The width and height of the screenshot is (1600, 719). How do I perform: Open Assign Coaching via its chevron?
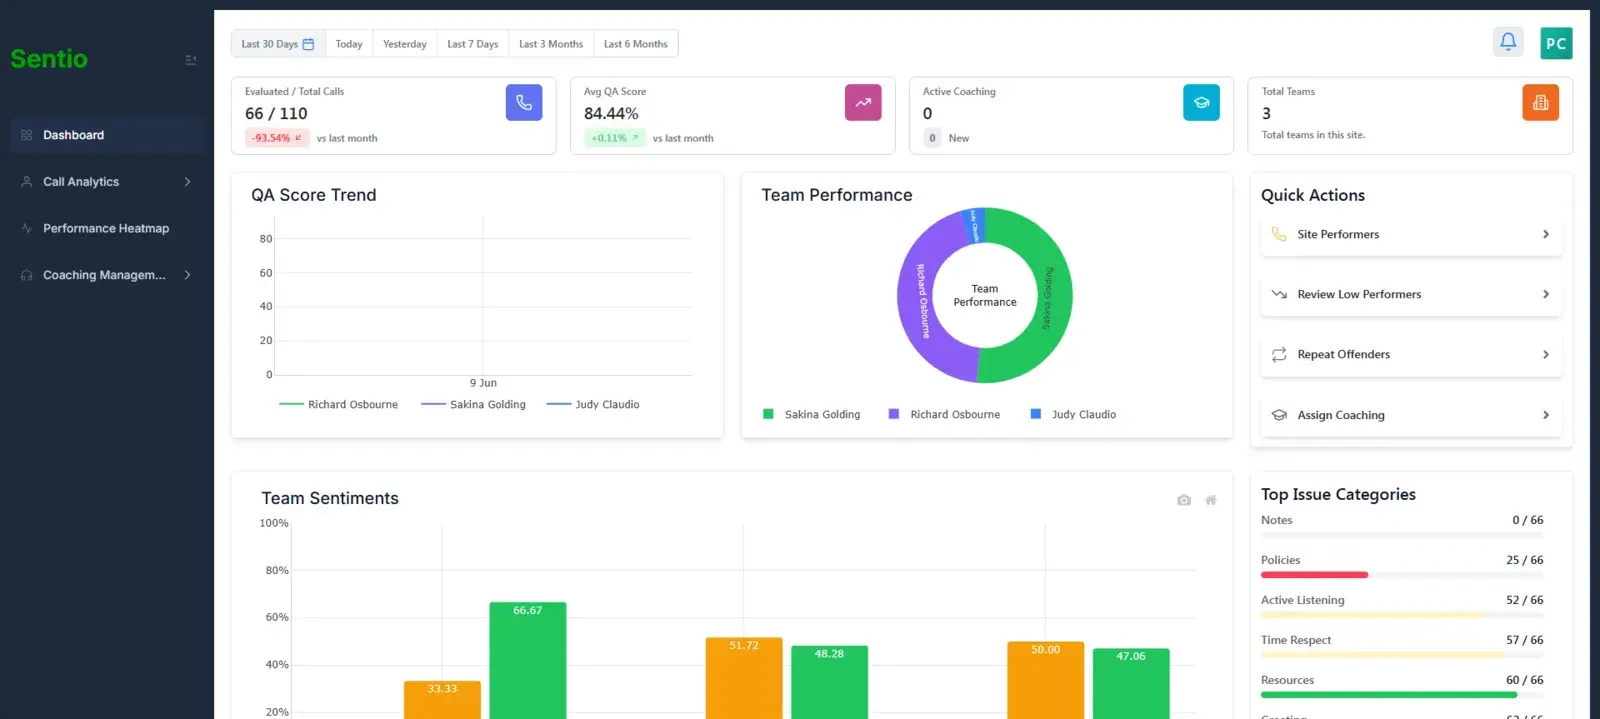click(1546, 415)
